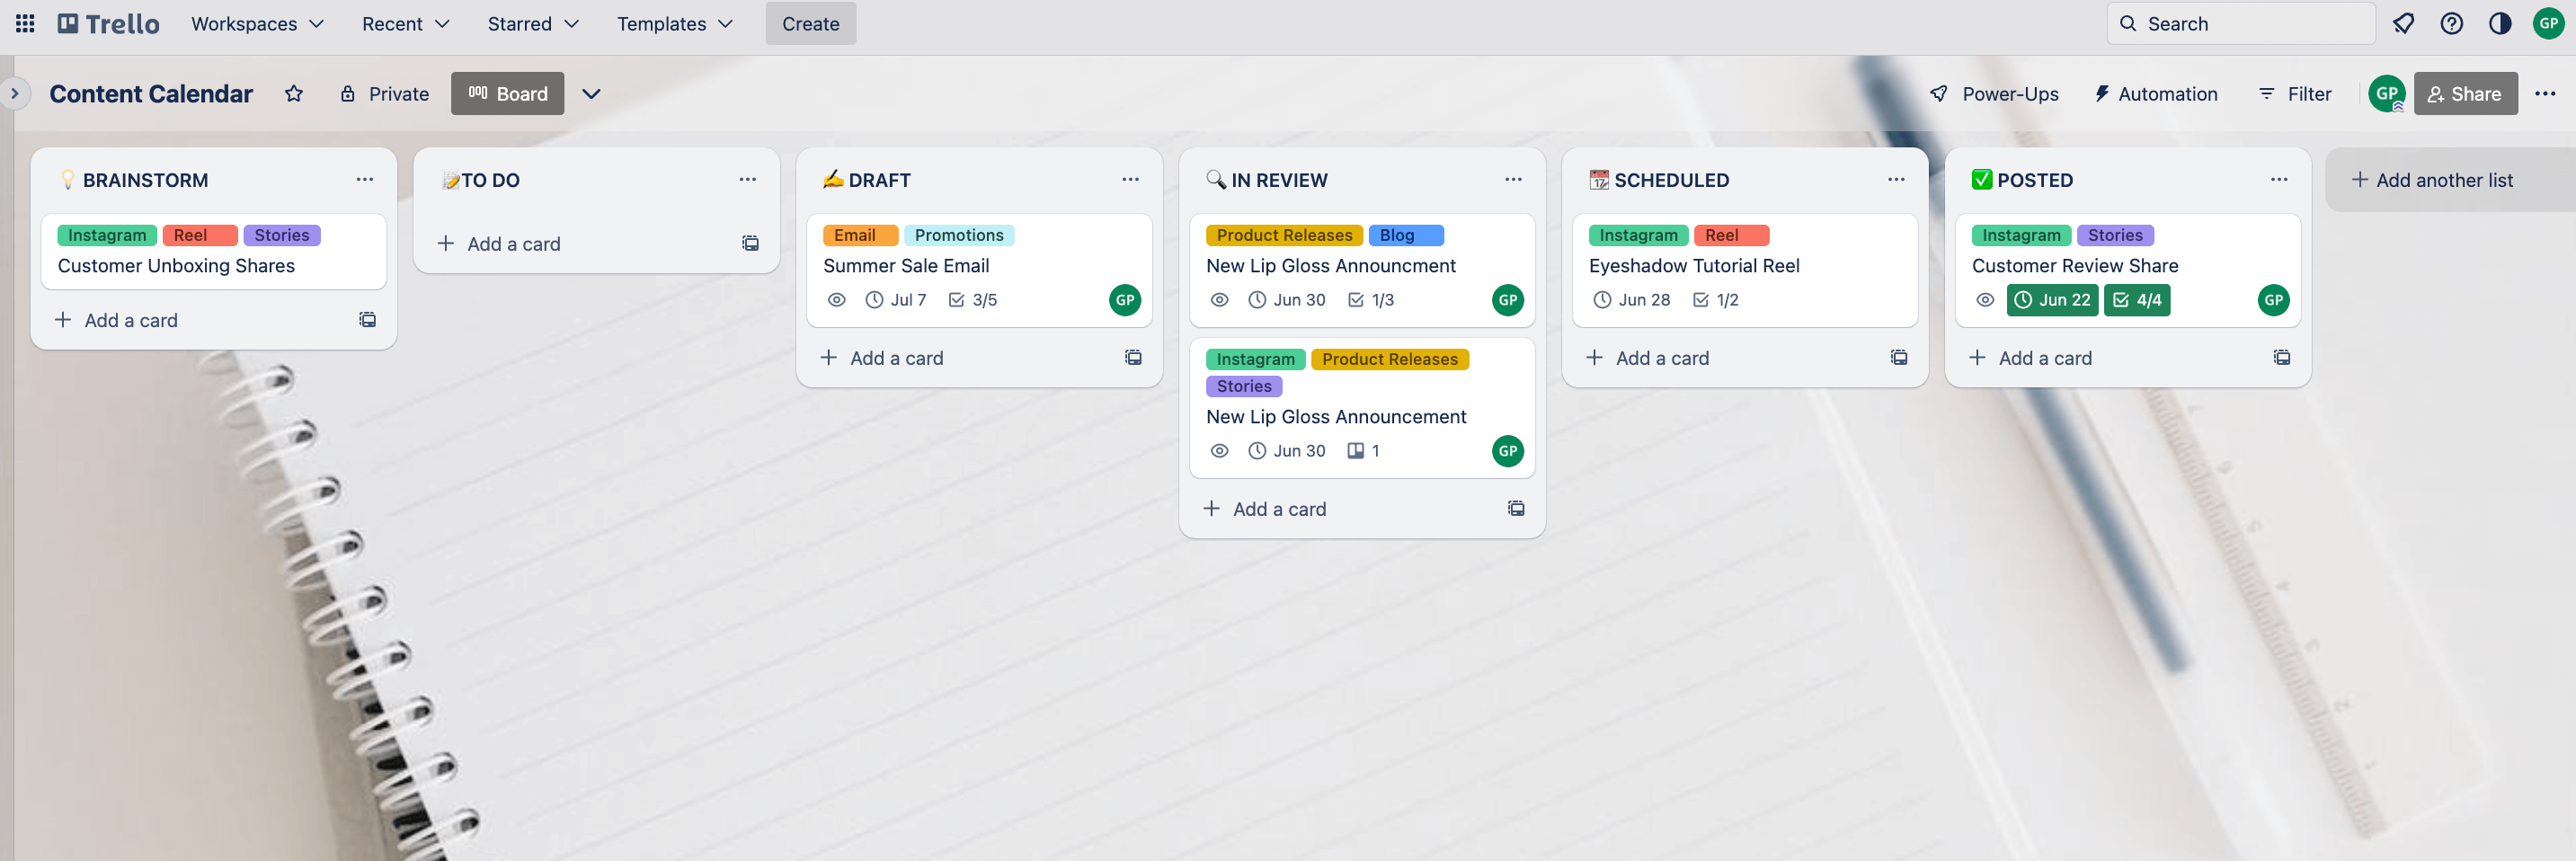The height and width of the screenshot is (861, 2576).
Task: Click the theme contrast icon
Action: tap(2500, 23)
